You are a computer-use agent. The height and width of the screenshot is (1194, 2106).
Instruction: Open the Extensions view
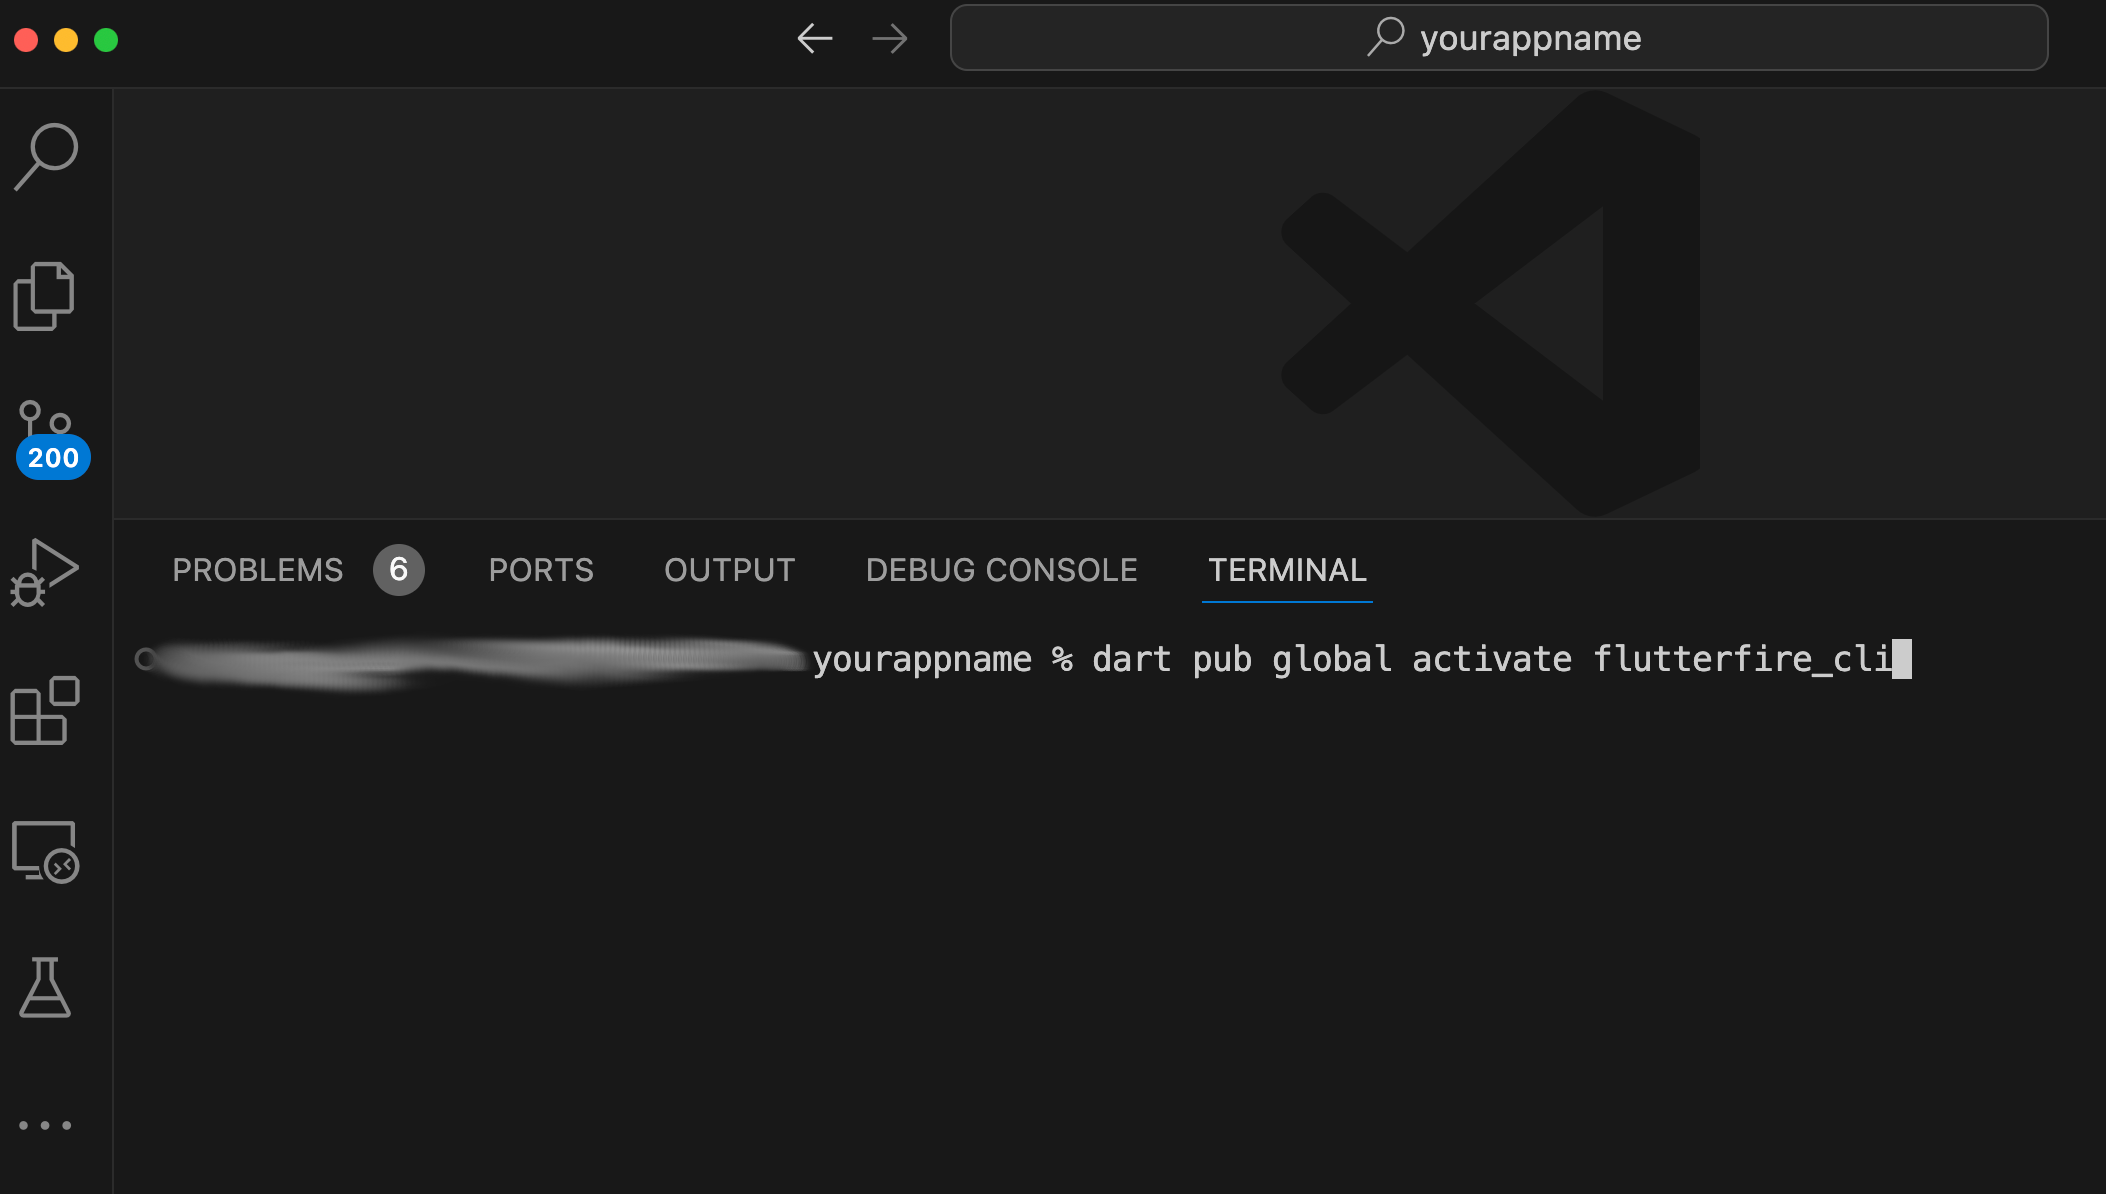(x=45, y=710)
